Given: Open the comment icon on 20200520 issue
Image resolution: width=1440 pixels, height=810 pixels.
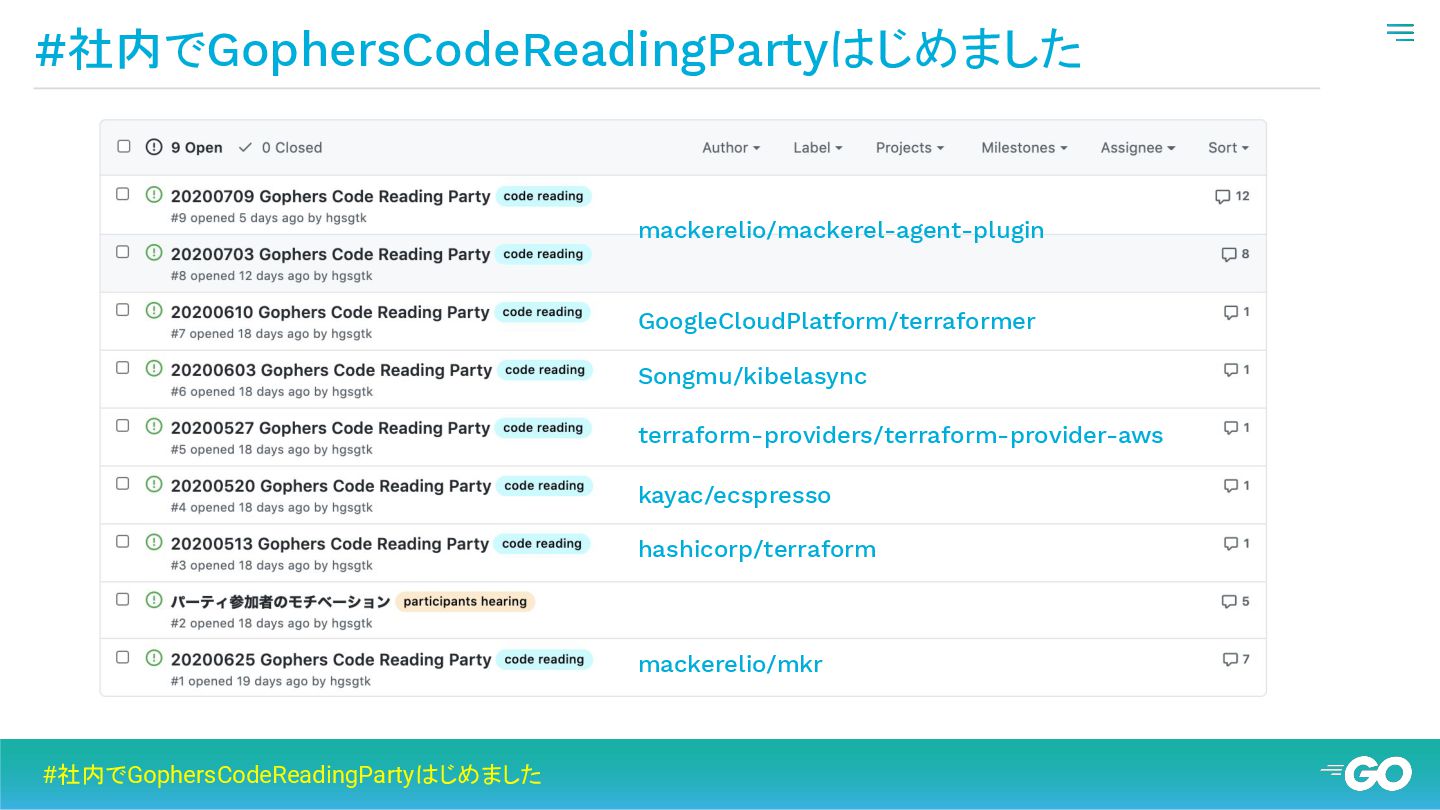Looking at the screenshot, I should [1231, 487].
